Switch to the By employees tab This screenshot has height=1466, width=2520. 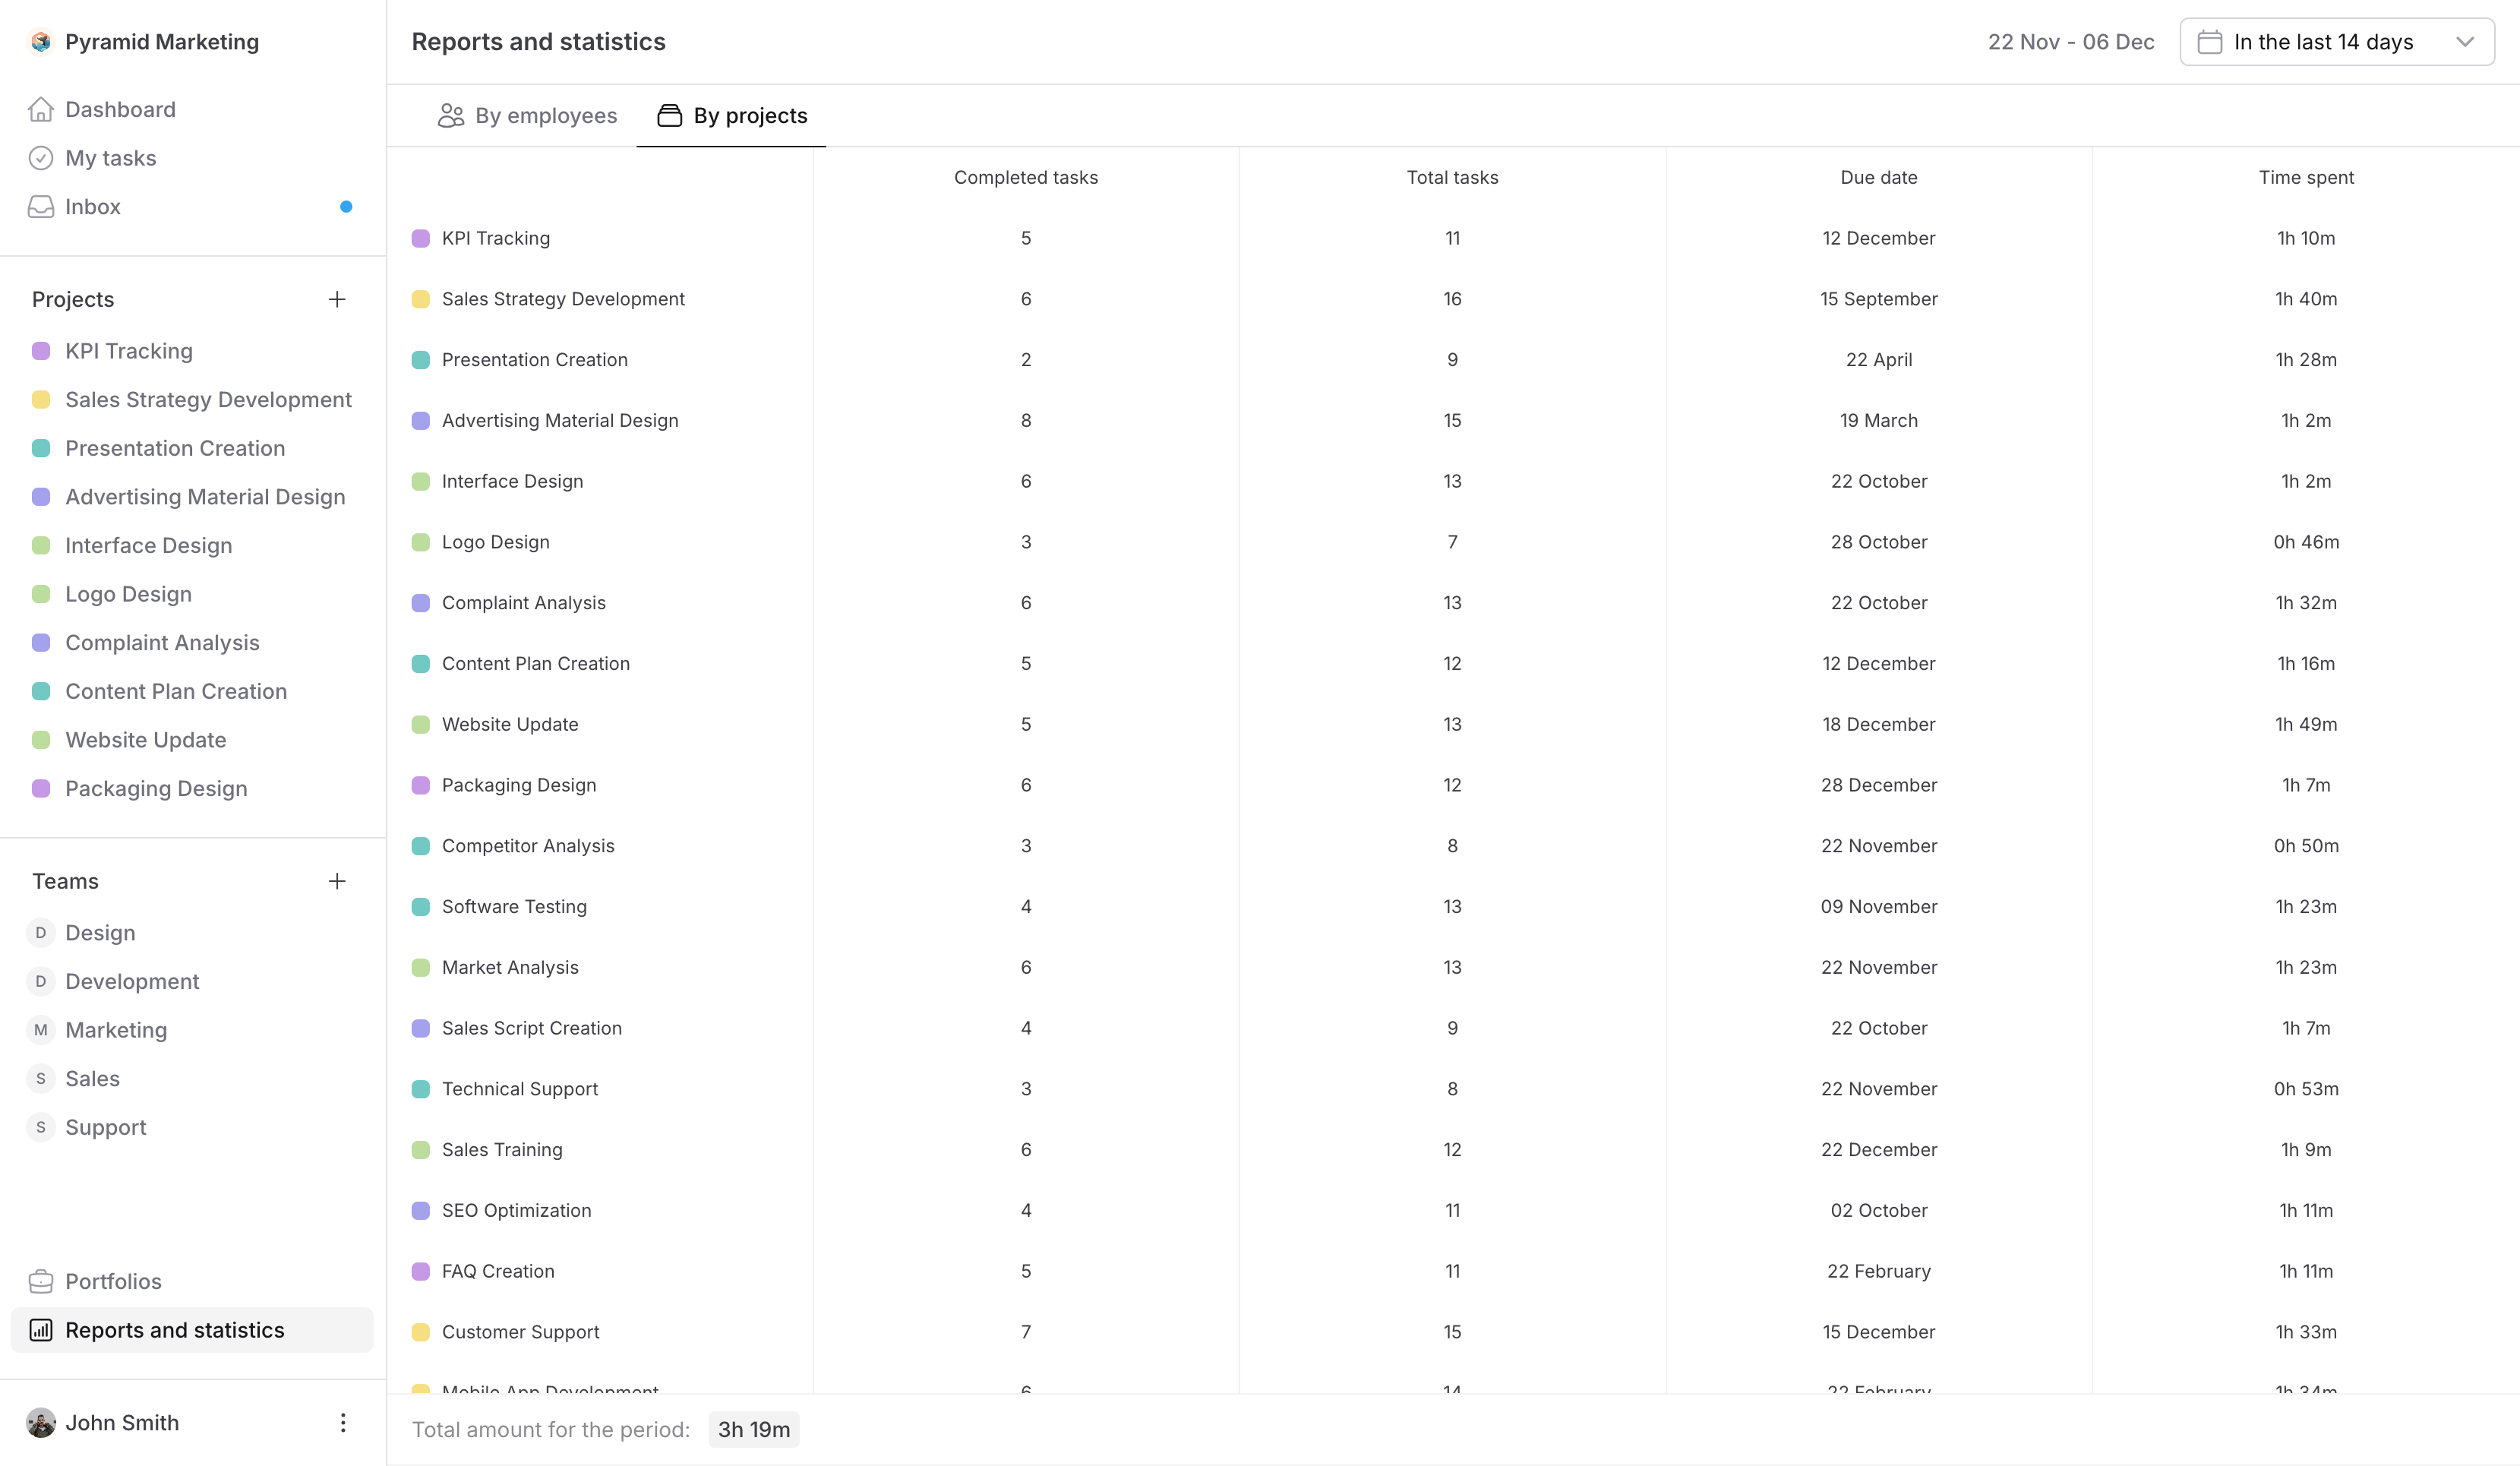(x=546, y=115)
